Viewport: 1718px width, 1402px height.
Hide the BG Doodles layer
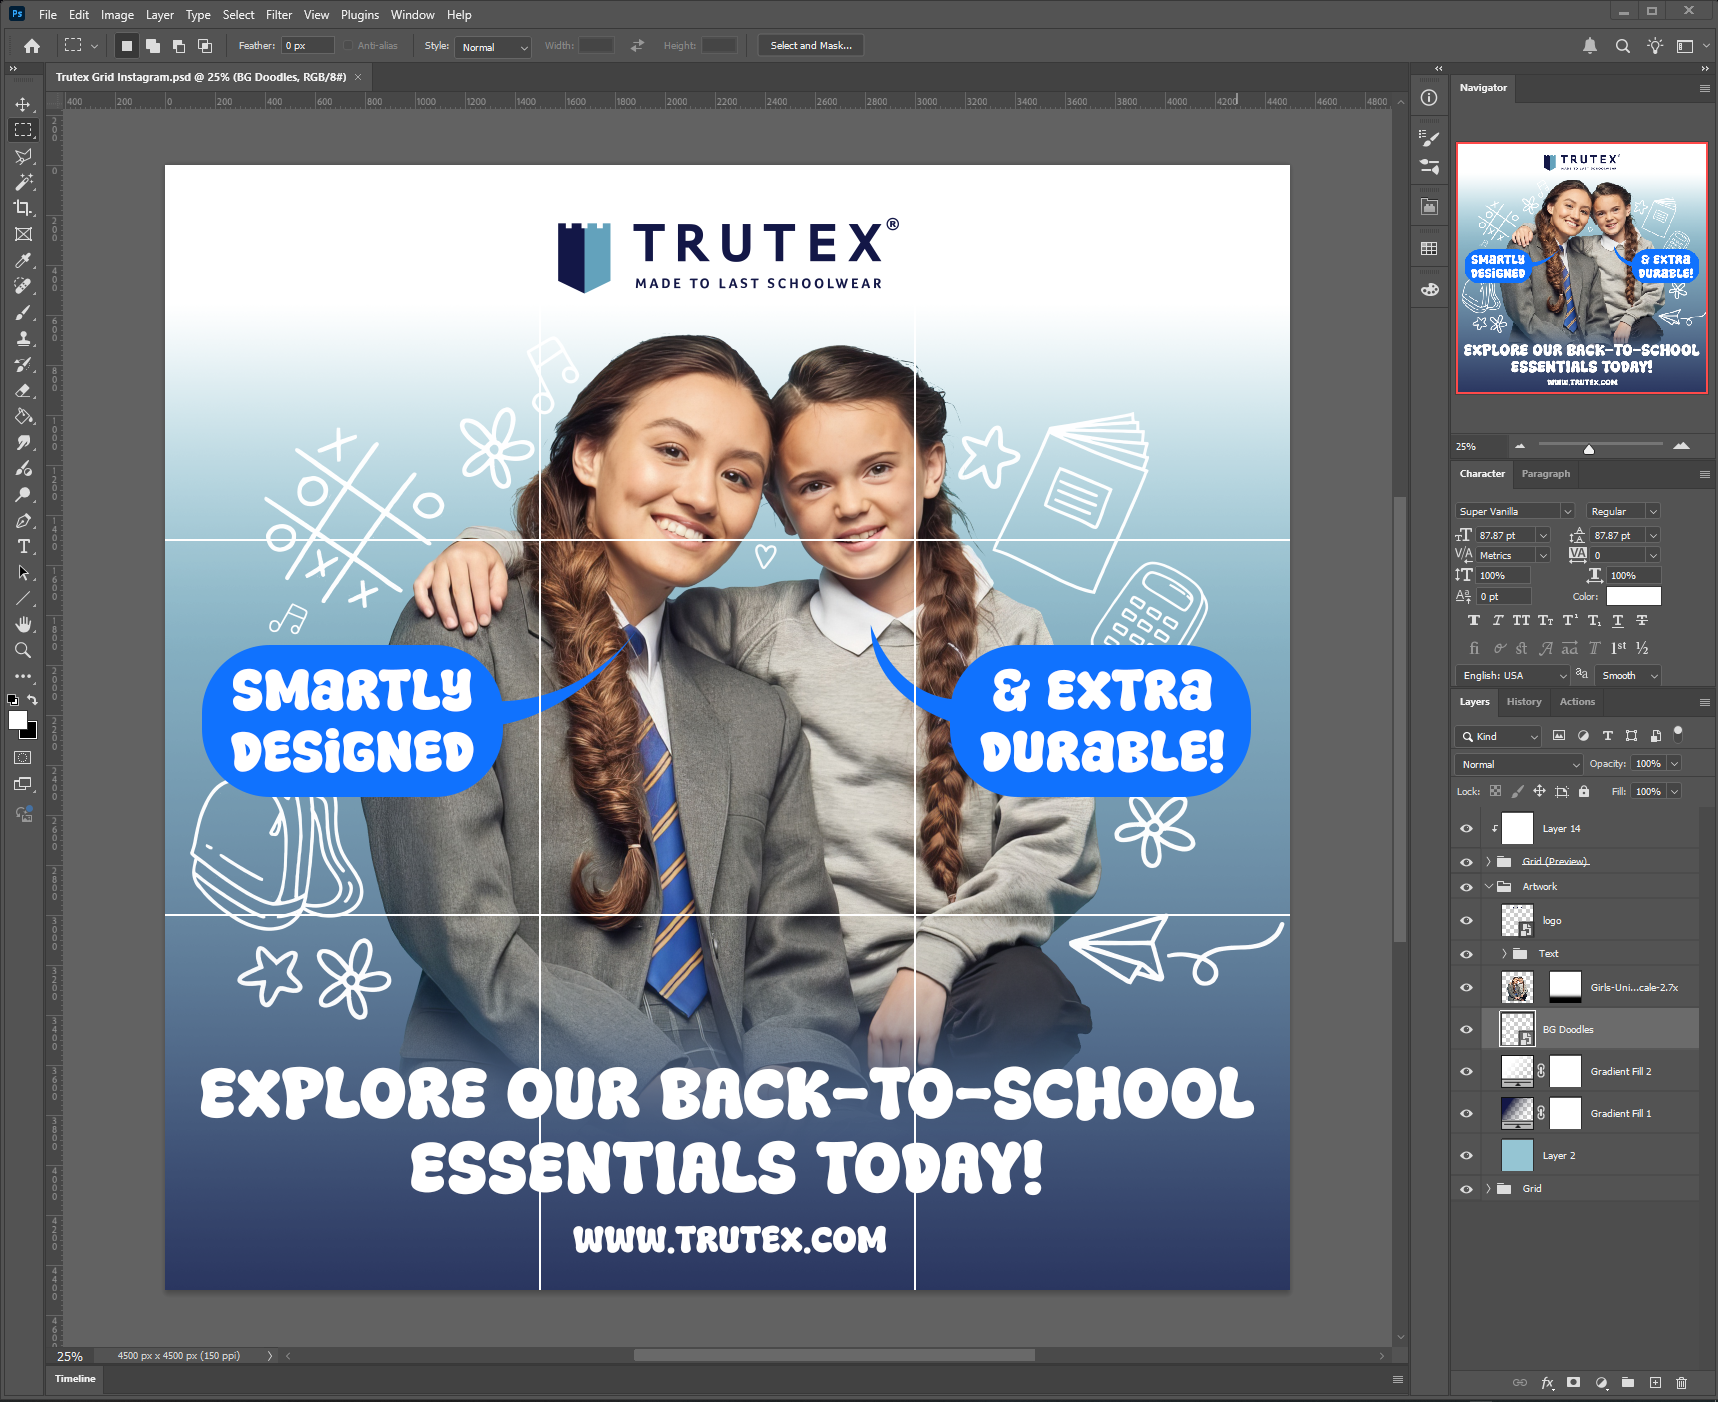pyautogui.click(x=1466, y=1030)
